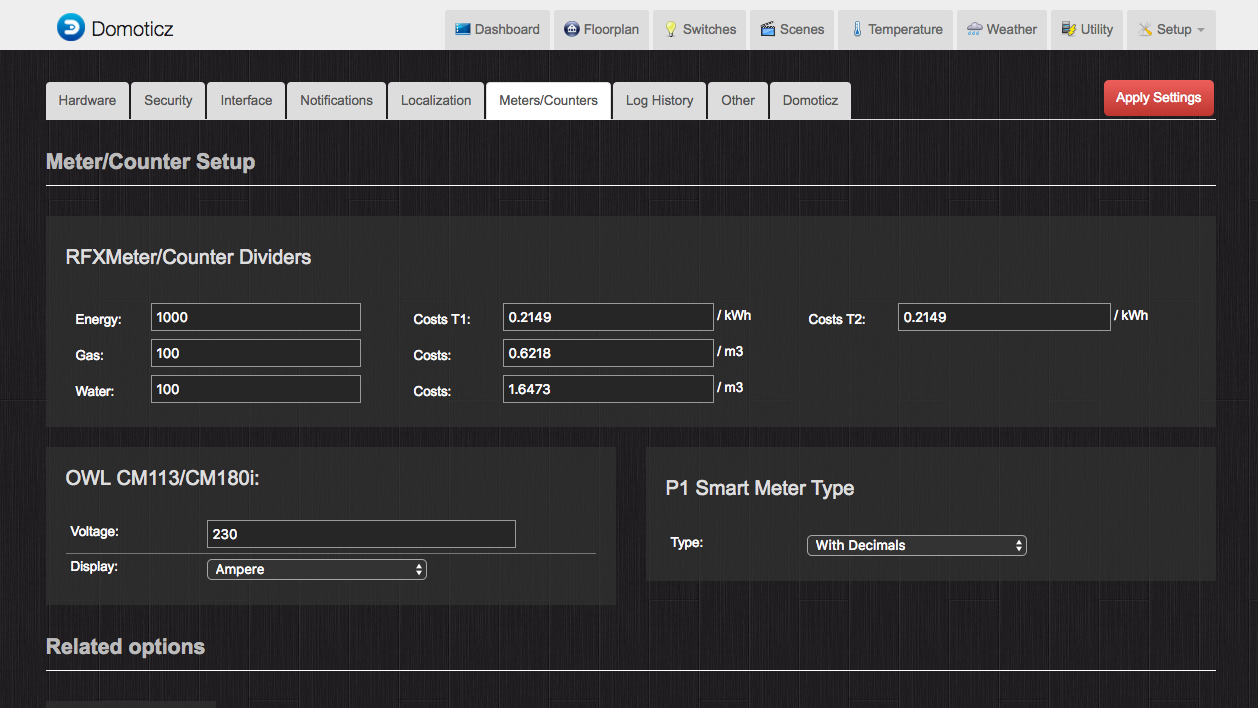Click the Floorplan icon
Image resolution: width=1258 pixels, height=708 pixels.
pyautogui.click(x=572, y=29)
